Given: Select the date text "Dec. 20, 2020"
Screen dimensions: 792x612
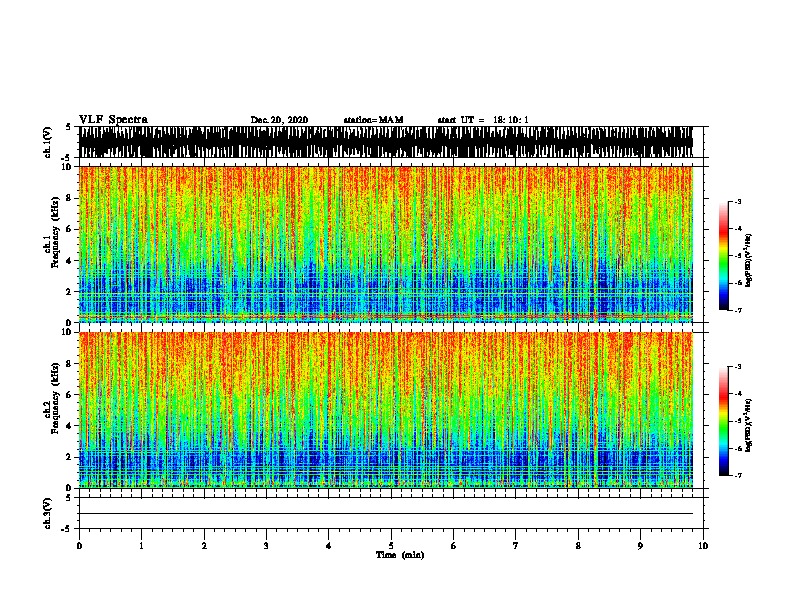Looking at the screenshot, I should point(279,120).
